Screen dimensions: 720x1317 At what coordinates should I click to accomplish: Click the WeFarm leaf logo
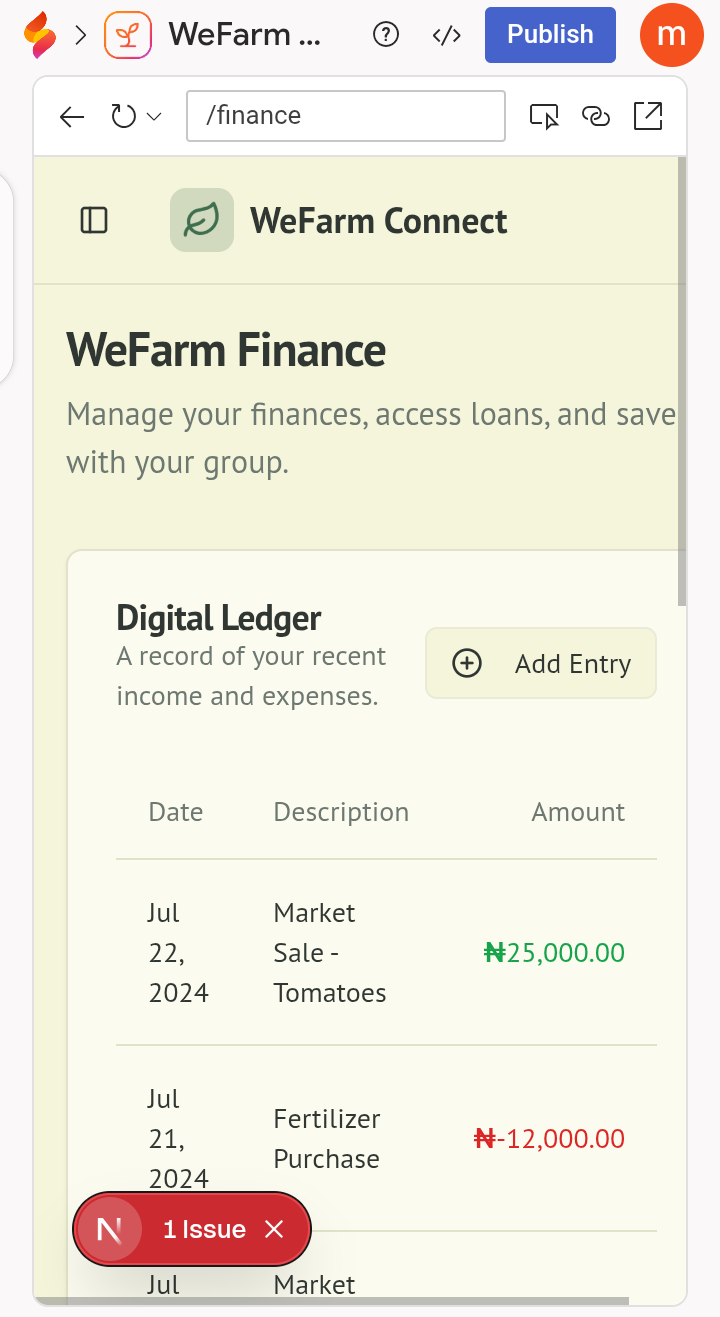point(202,220)
